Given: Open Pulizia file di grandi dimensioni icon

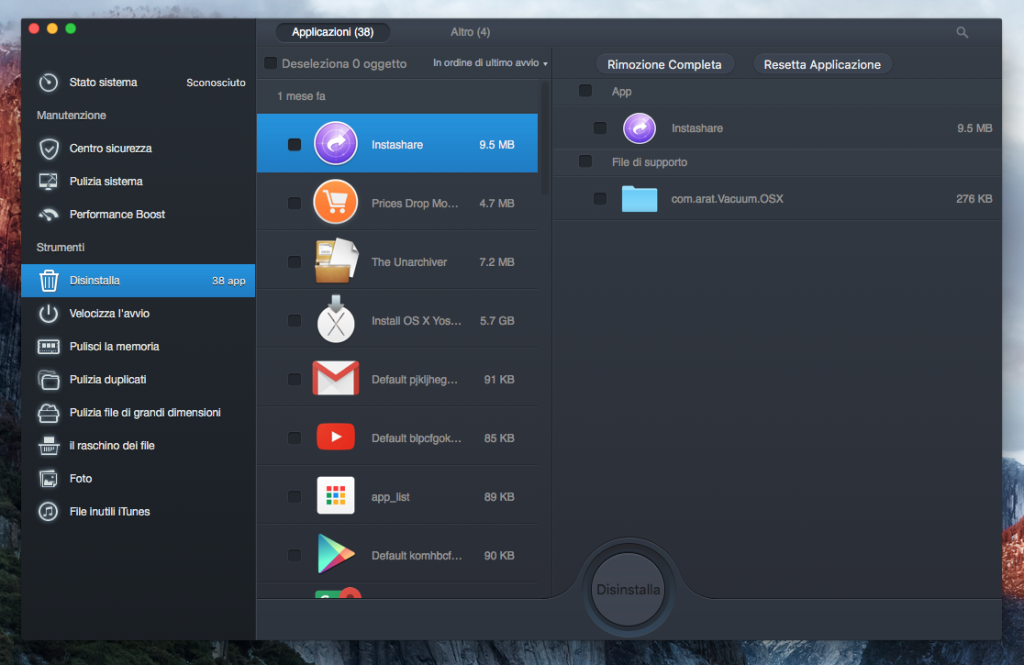Looking at the screenshot, I should 48,413.
